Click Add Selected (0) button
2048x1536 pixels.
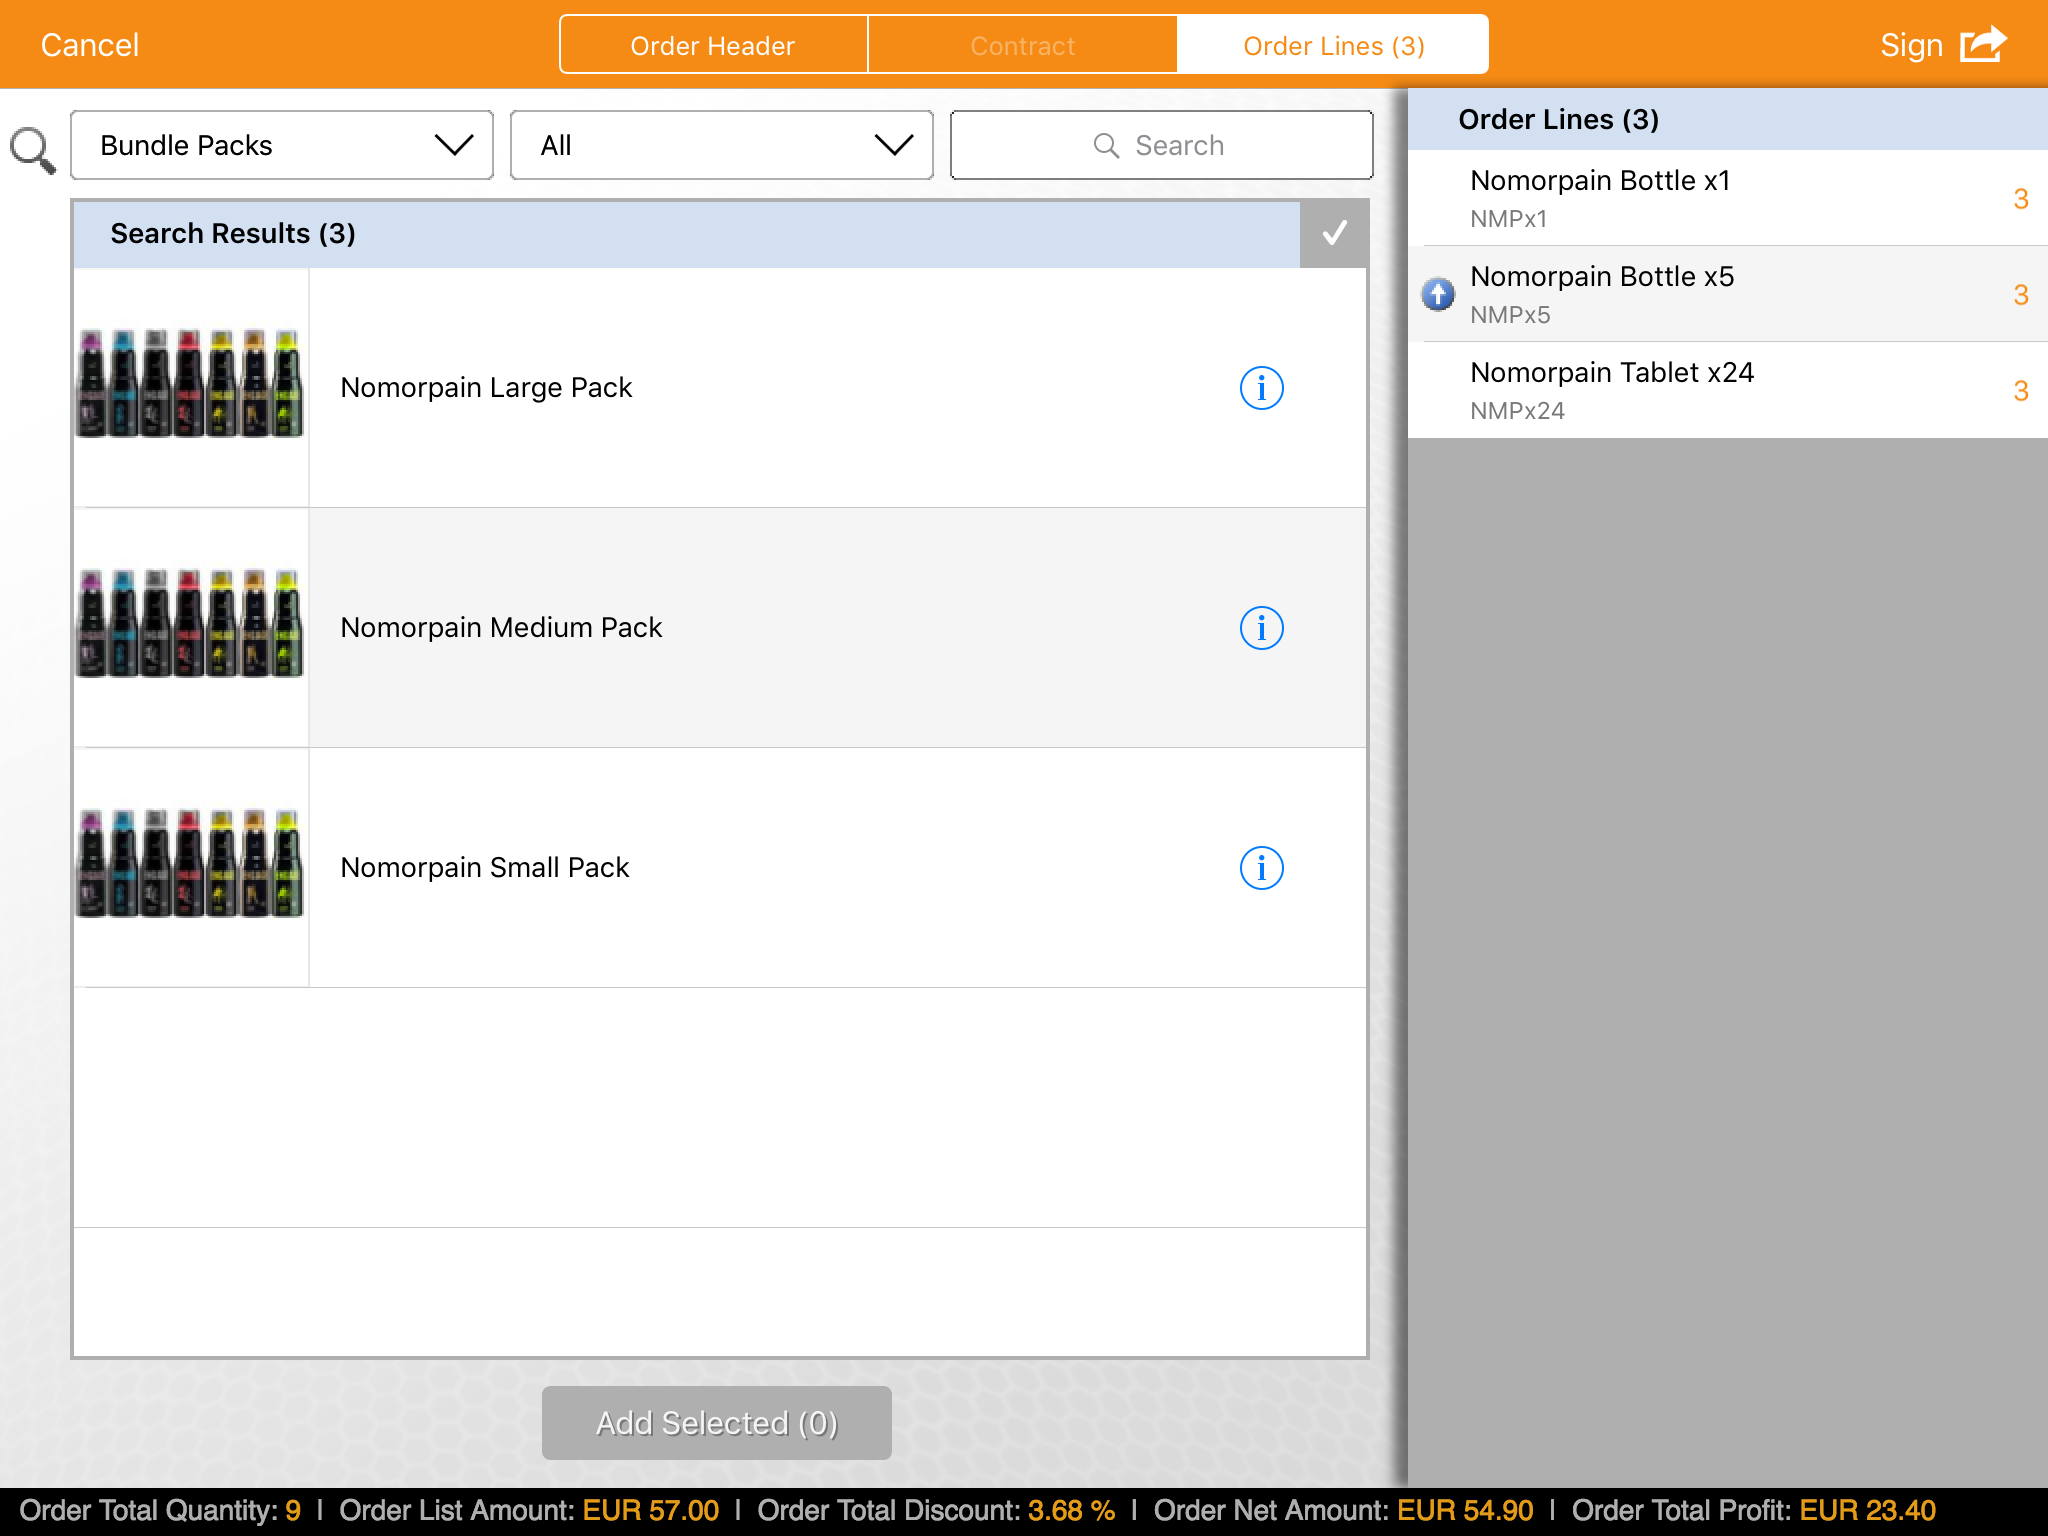tap(716, 1422)
